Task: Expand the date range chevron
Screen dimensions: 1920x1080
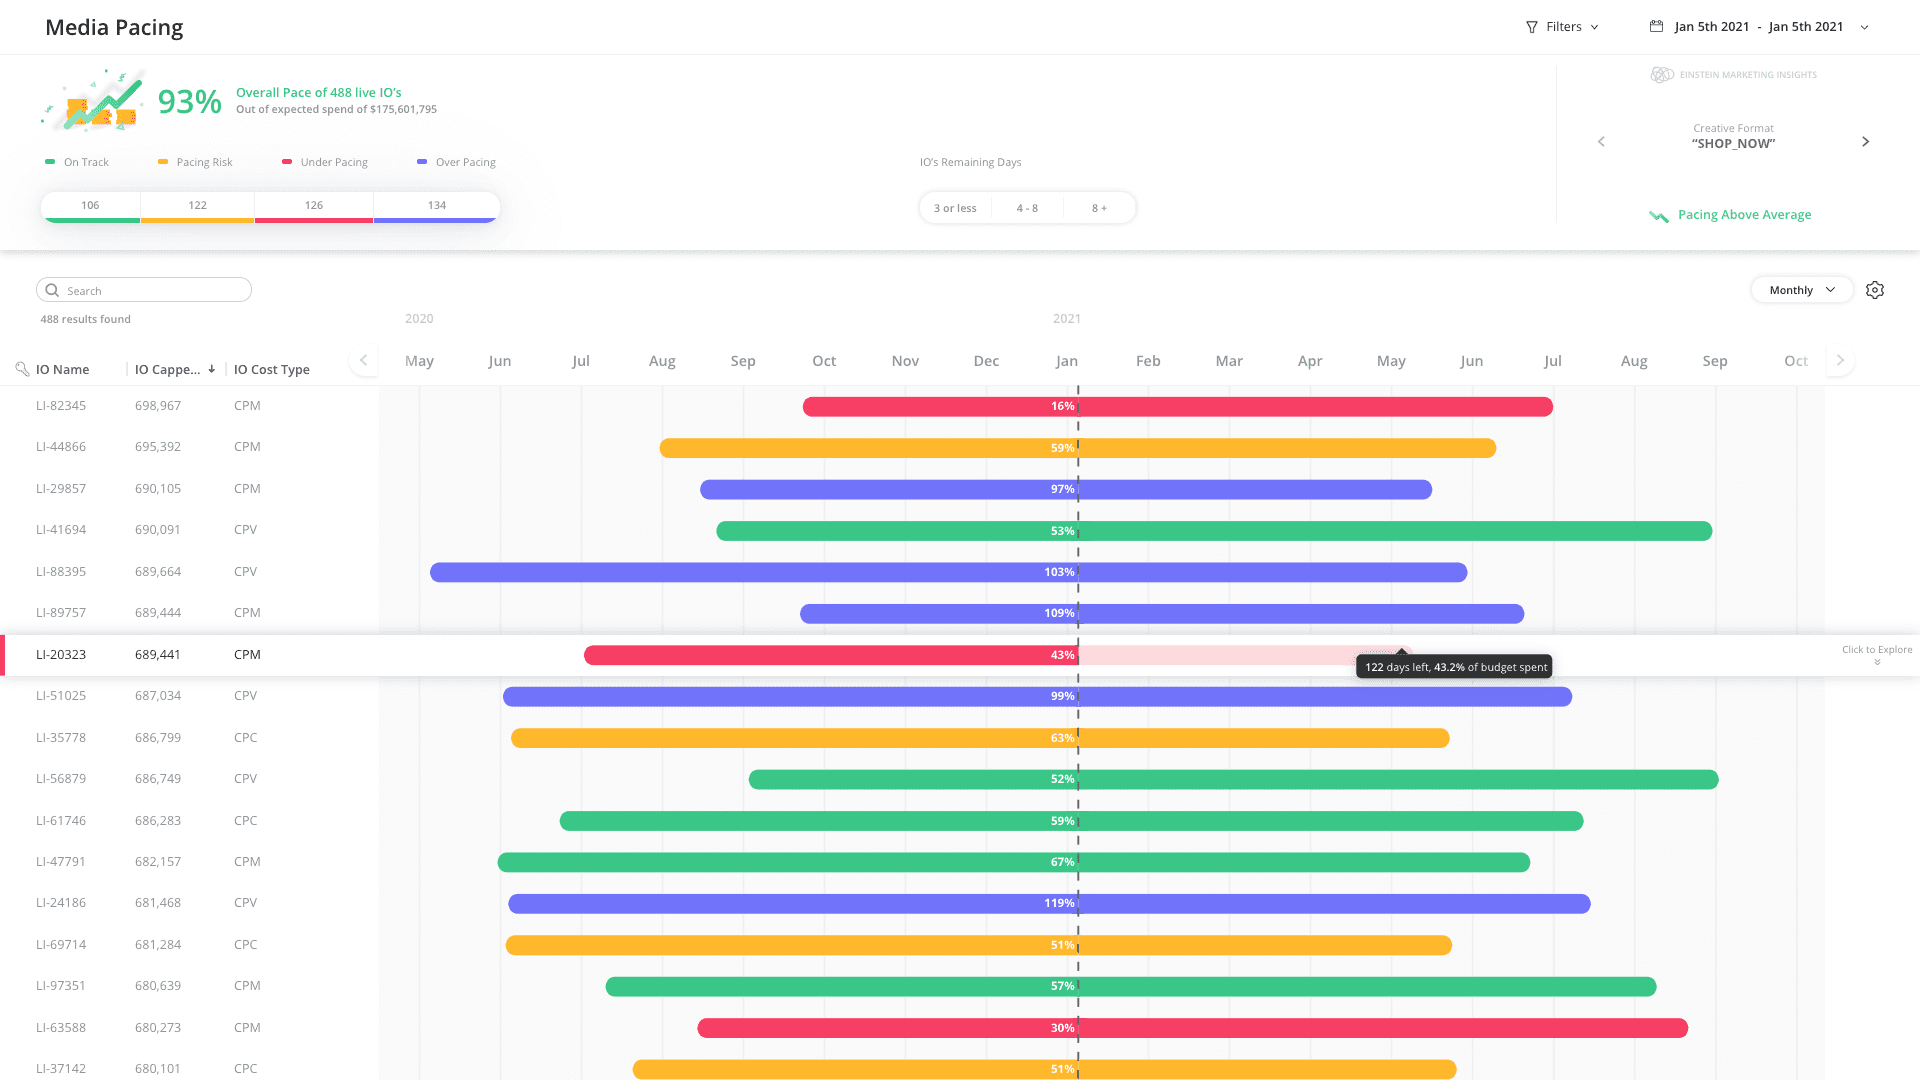Action: click(1864, 27)
